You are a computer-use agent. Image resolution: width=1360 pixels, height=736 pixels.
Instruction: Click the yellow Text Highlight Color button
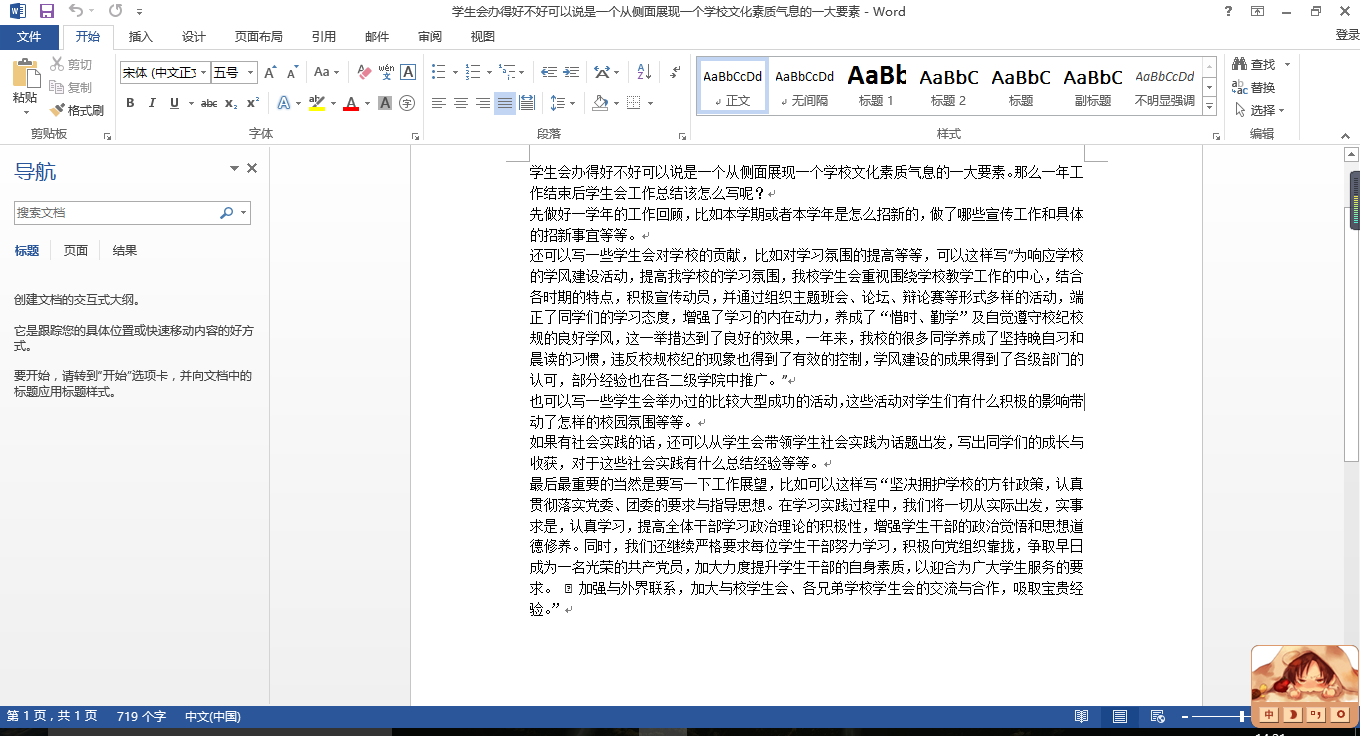click(x=317, y=103)
